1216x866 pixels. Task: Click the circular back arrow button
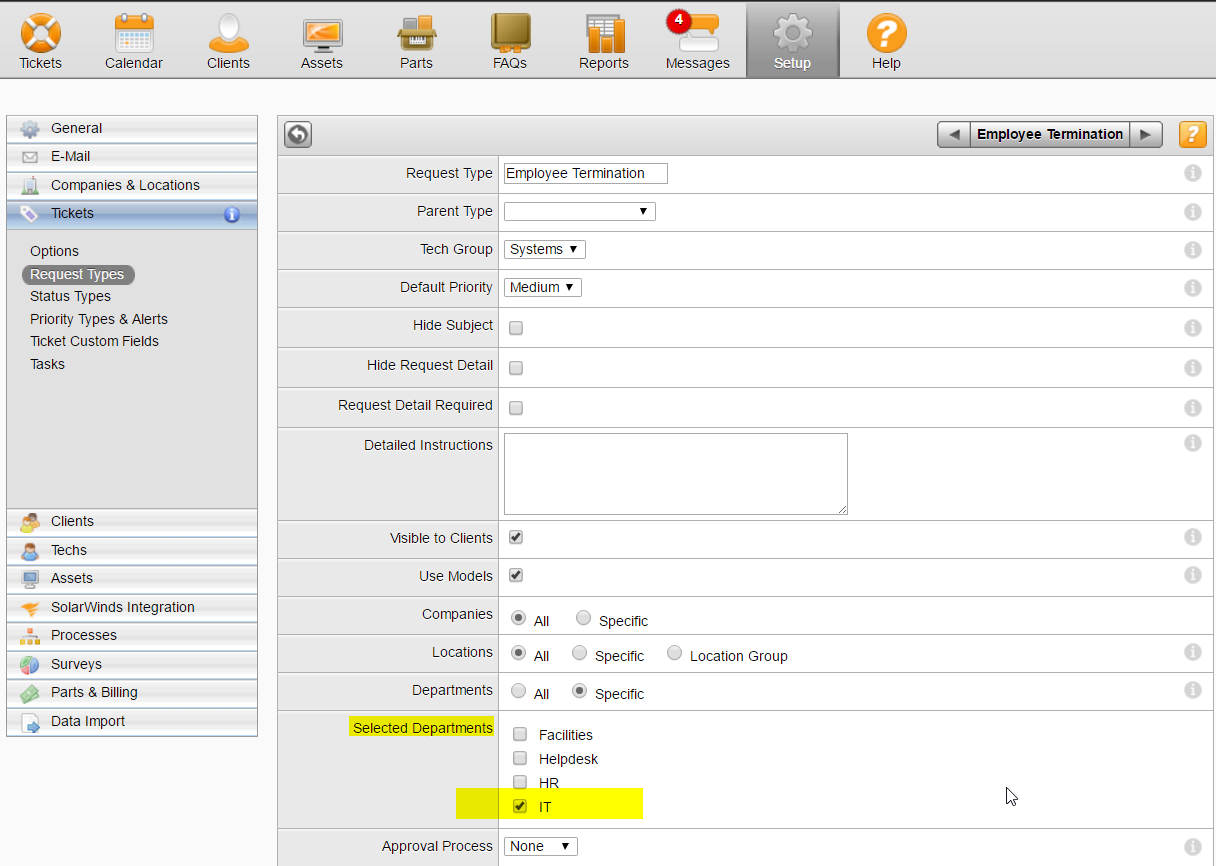coord(298,134)
